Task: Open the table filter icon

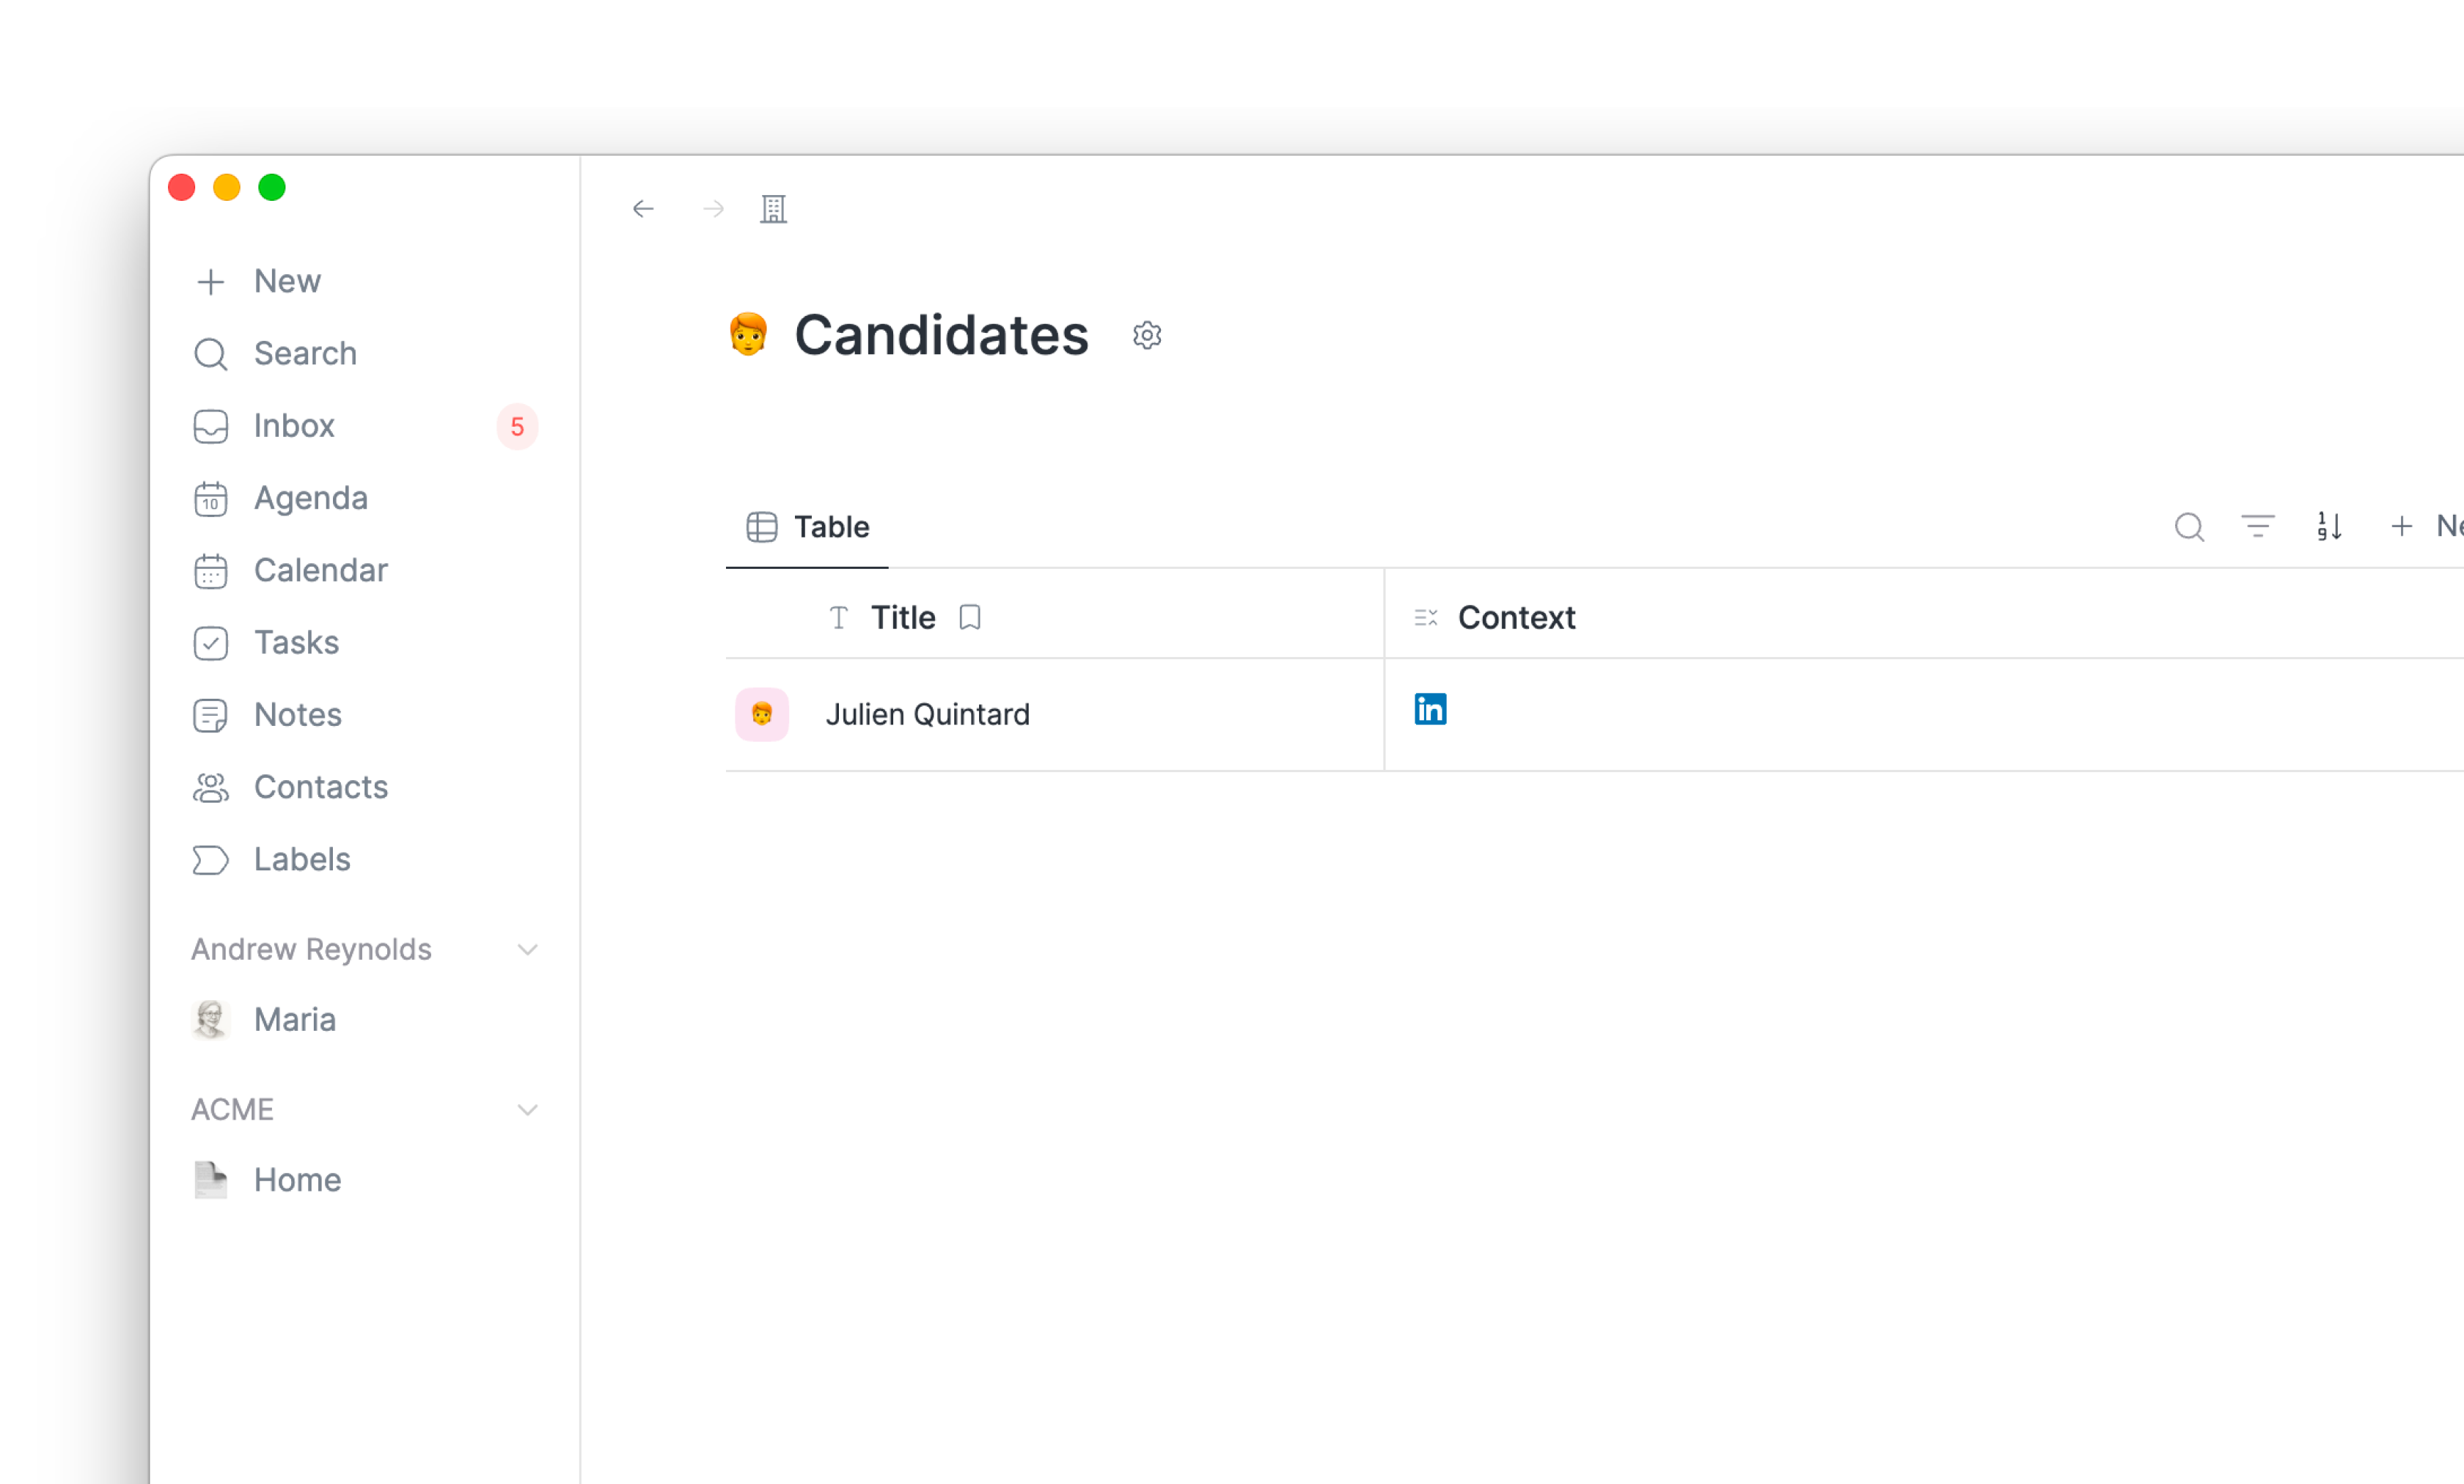Action: pyautogui.click(x=2258, y=526)
